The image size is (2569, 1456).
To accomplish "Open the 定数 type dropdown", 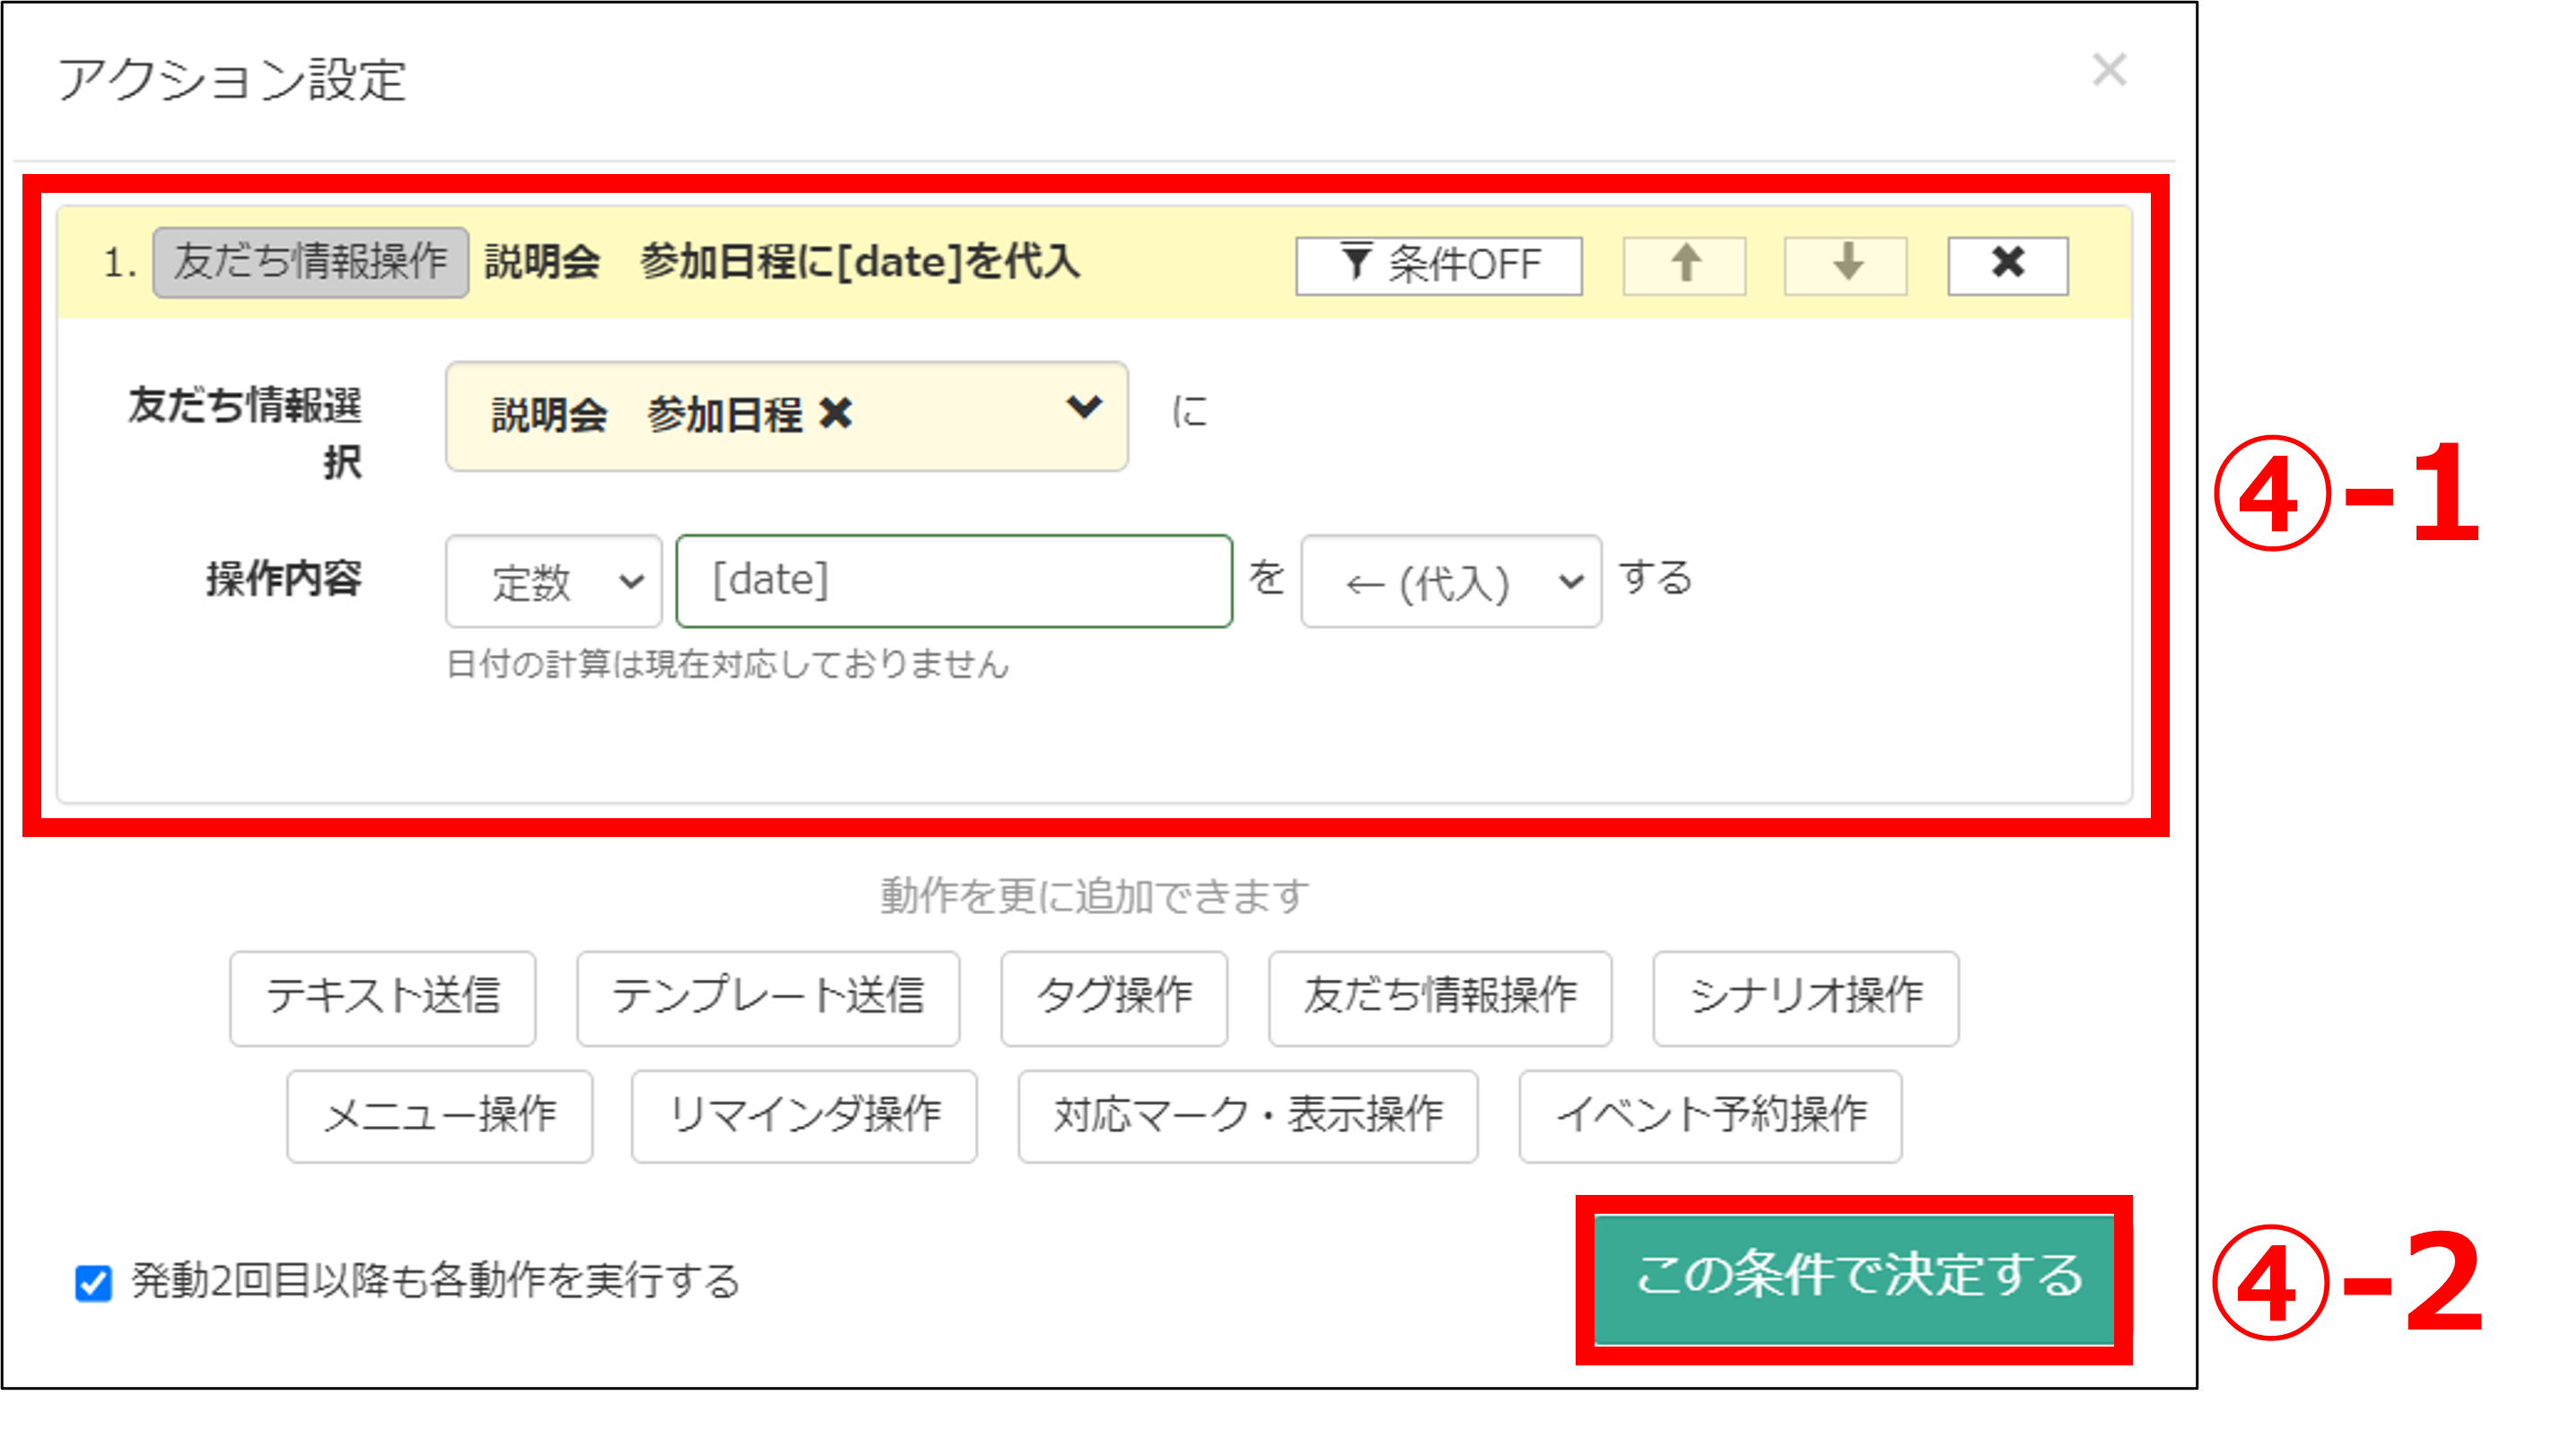I will (x=554, y=581).
